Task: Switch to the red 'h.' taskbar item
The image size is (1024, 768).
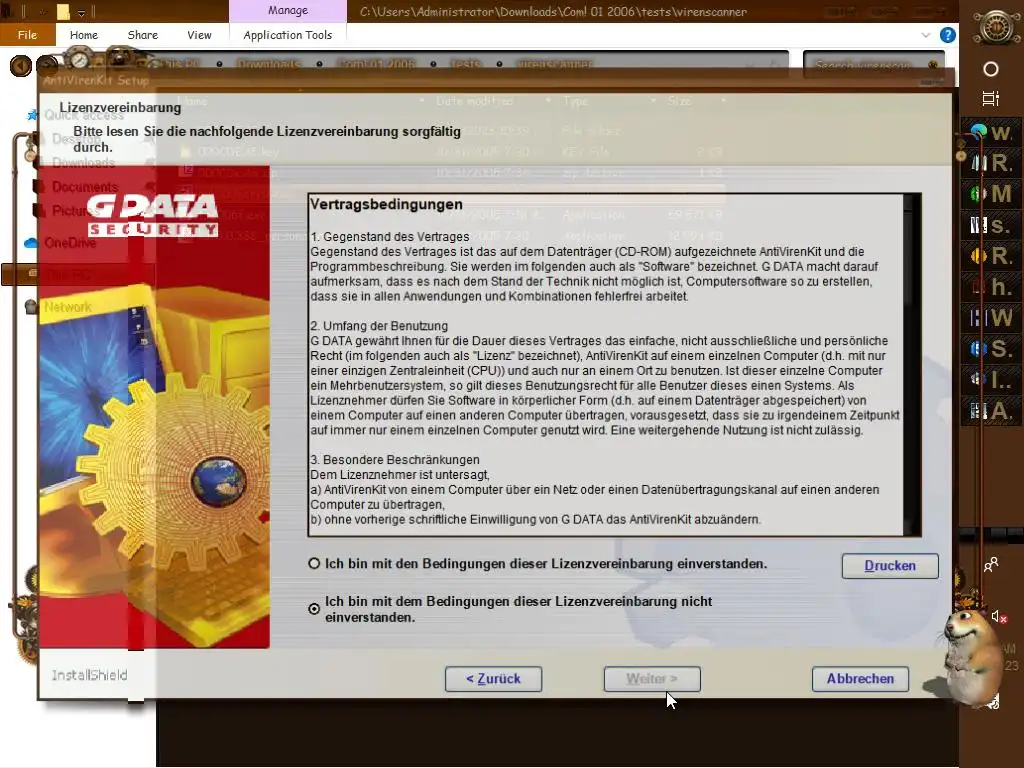Action: click(x=991, y=287)
